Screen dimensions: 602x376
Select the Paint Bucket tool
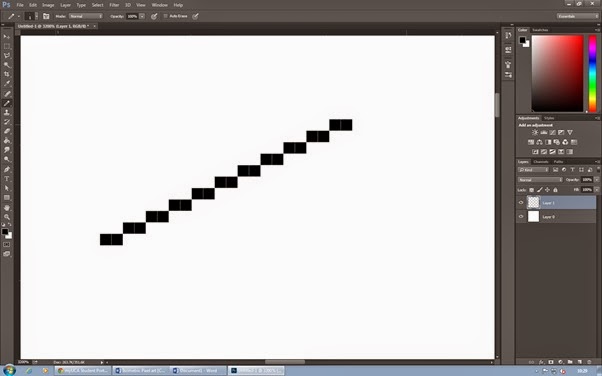coord(7,141)
